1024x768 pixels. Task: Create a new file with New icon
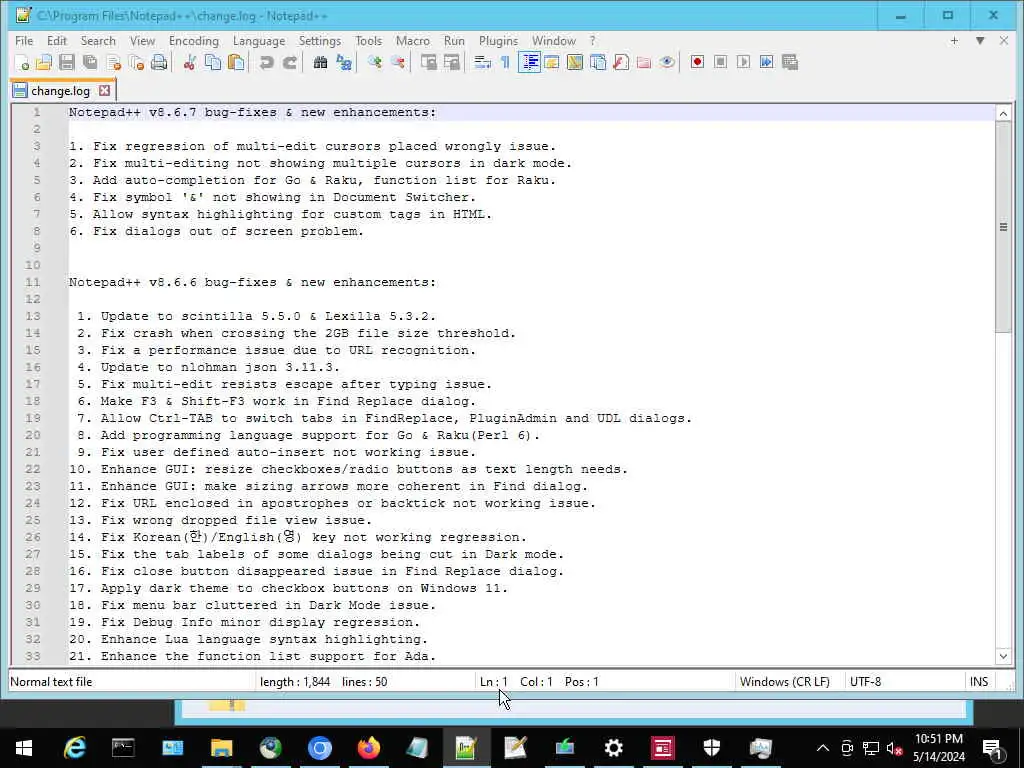(x=22, y=63)
